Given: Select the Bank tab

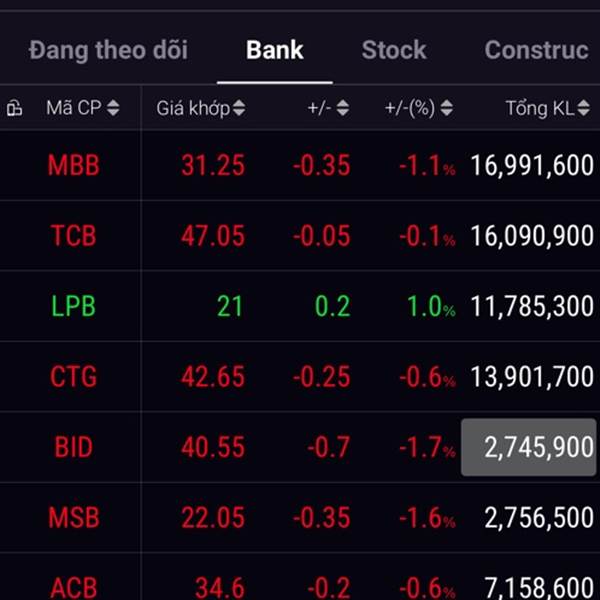Looking at the screenshot, I should coord(274,50).
